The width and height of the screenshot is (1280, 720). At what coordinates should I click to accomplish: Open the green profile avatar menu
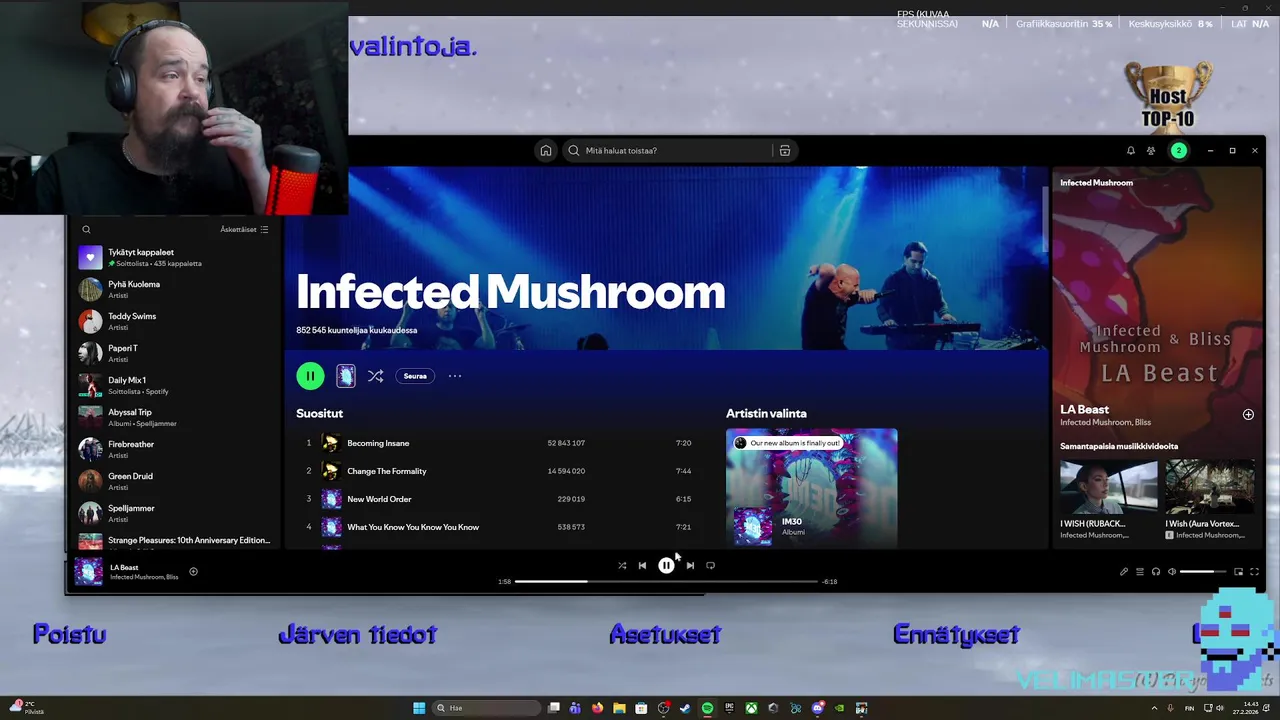tap(1179, 151)
